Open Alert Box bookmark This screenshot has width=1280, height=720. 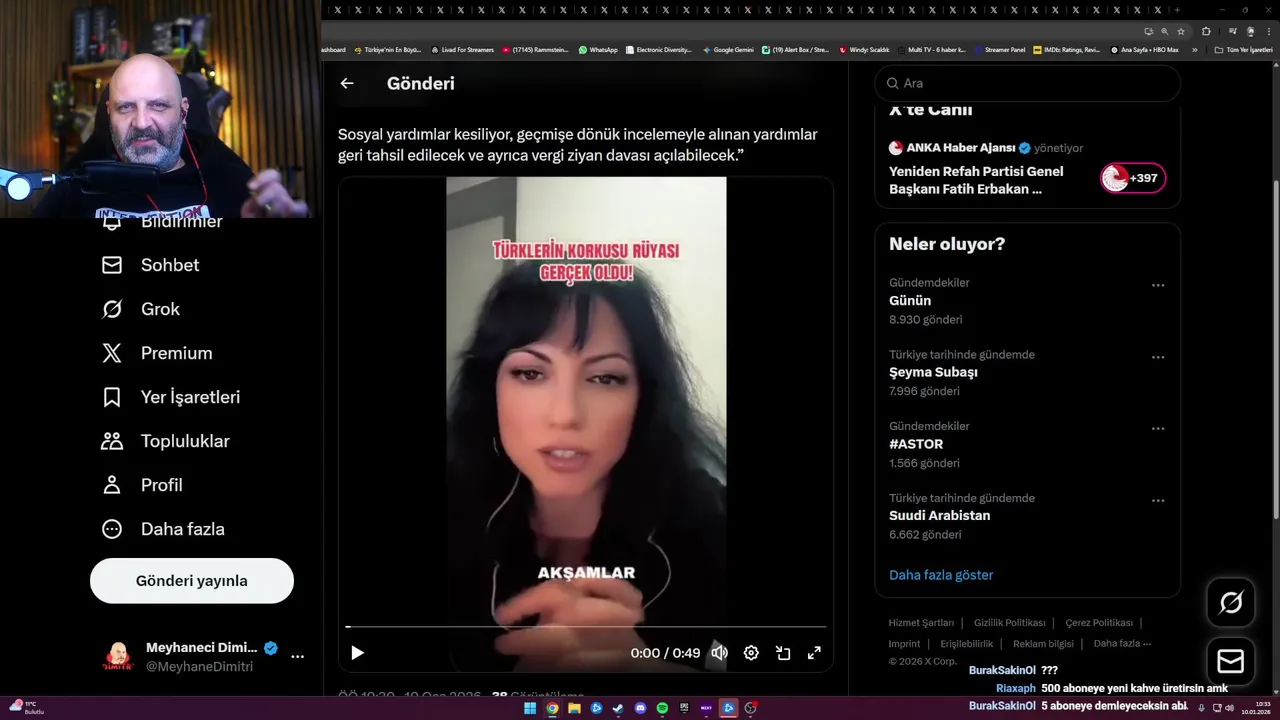[796, 50]
